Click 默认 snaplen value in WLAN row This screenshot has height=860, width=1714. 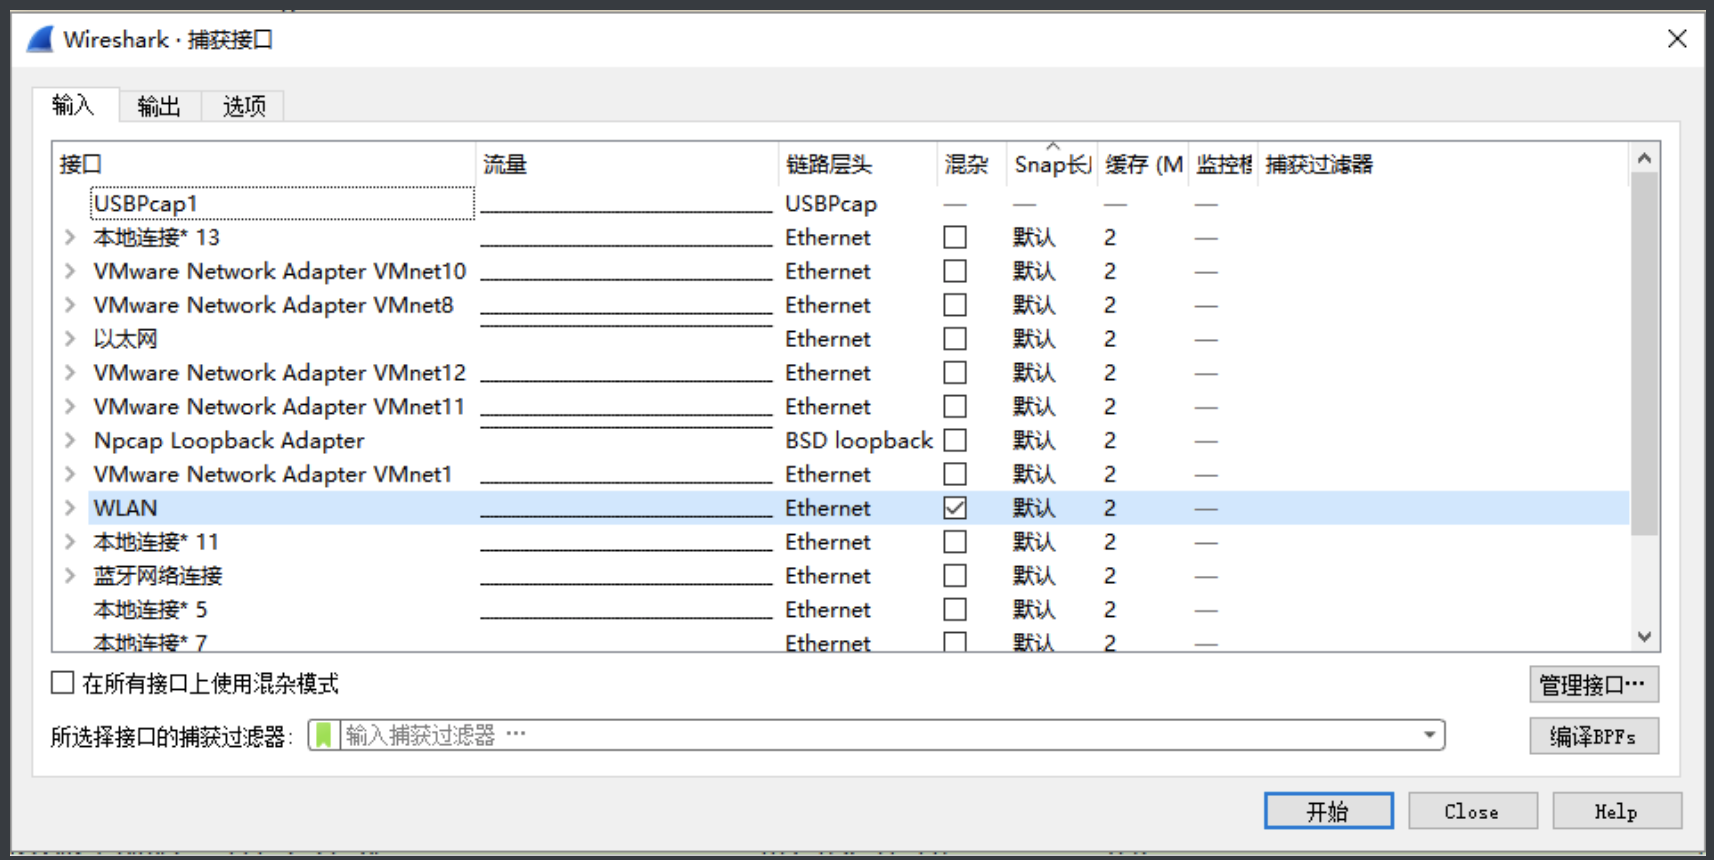tap(1034, 508)
